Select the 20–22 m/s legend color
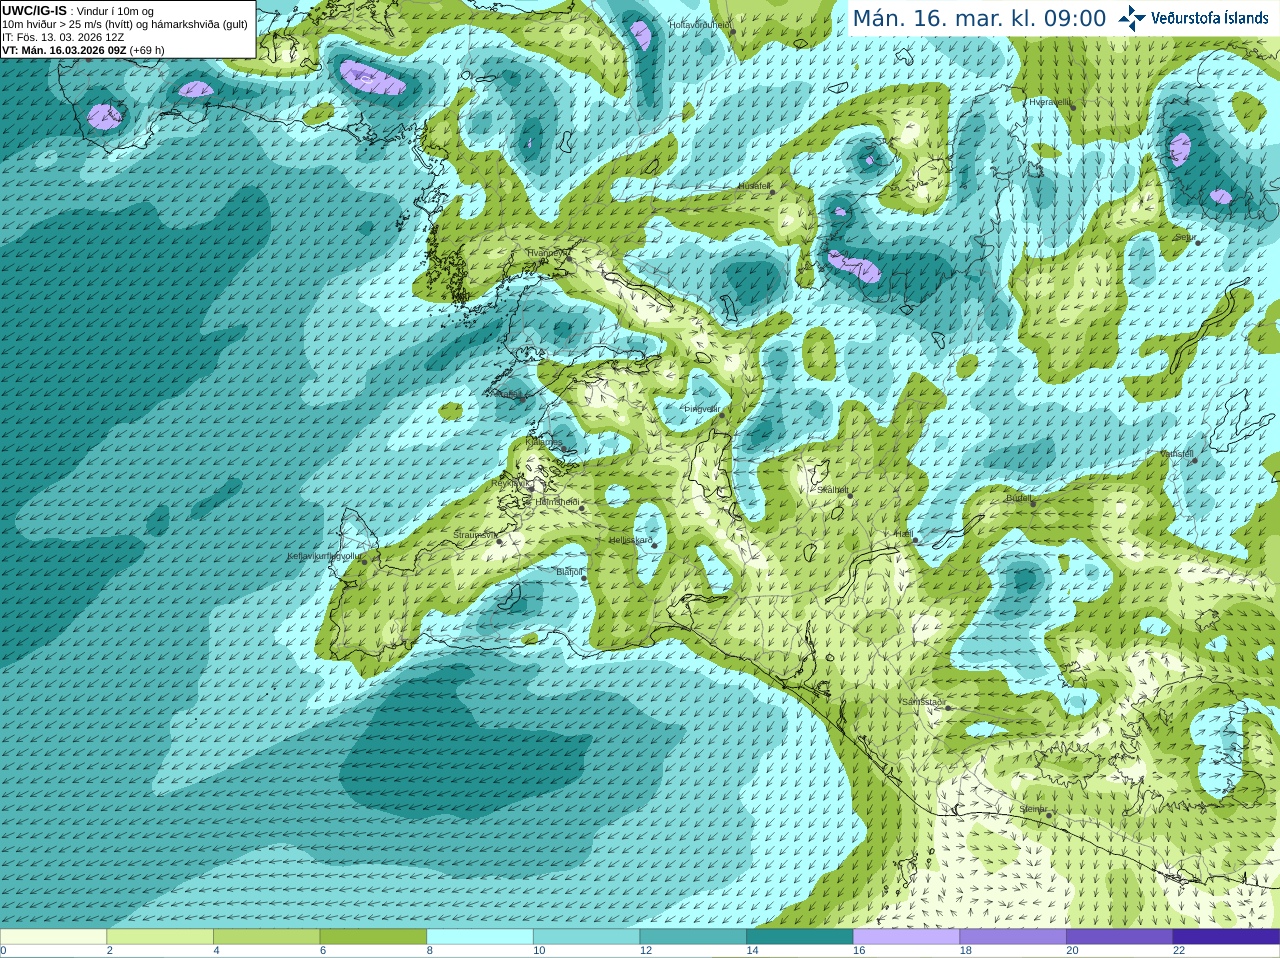This screenshot has height=958, width=1280. point(1120,937)
